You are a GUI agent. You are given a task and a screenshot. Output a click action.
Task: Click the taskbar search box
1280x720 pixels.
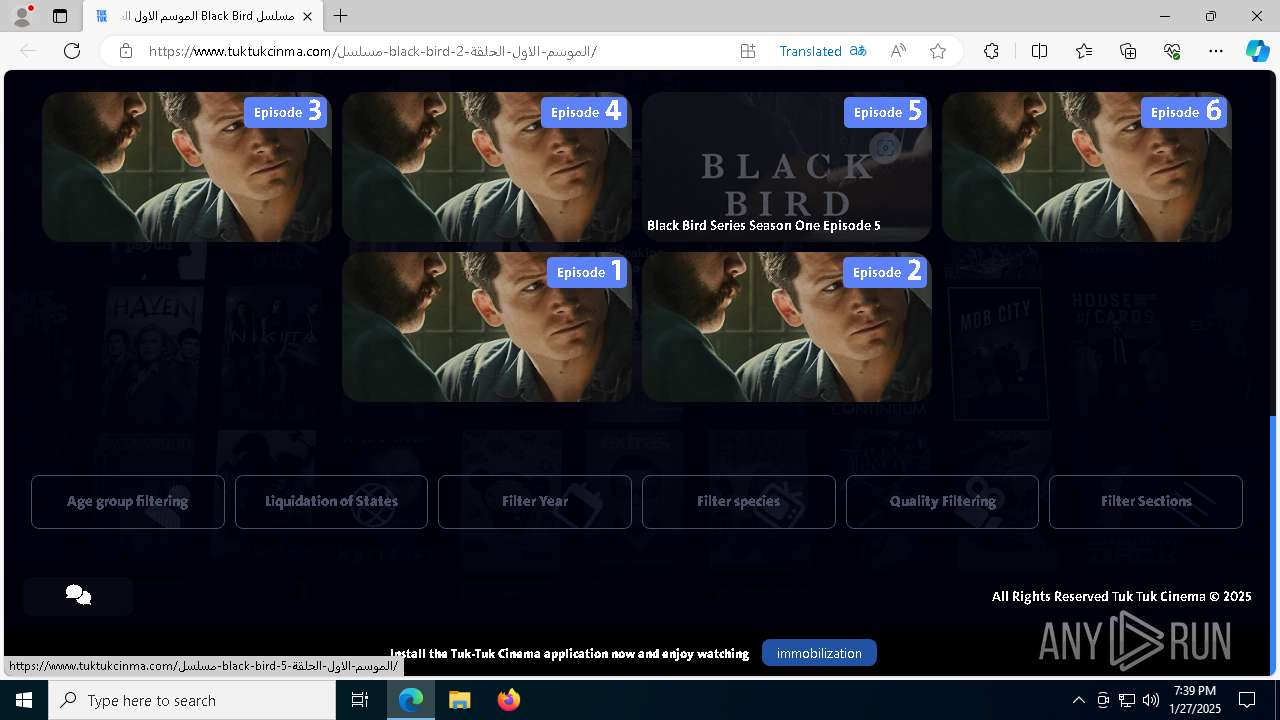pyautogui.click(x=192, y=700)
